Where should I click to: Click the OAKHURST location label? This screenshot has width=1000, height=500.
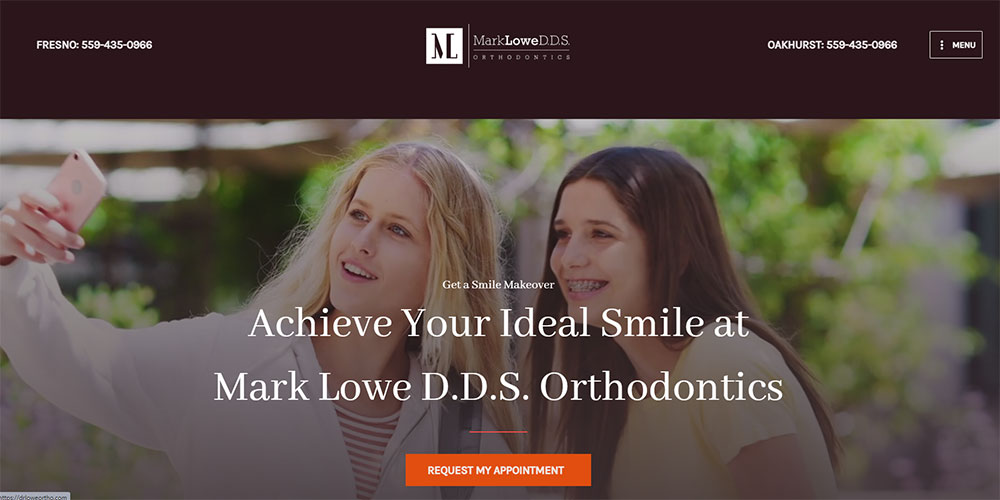(x=795, y=45)
